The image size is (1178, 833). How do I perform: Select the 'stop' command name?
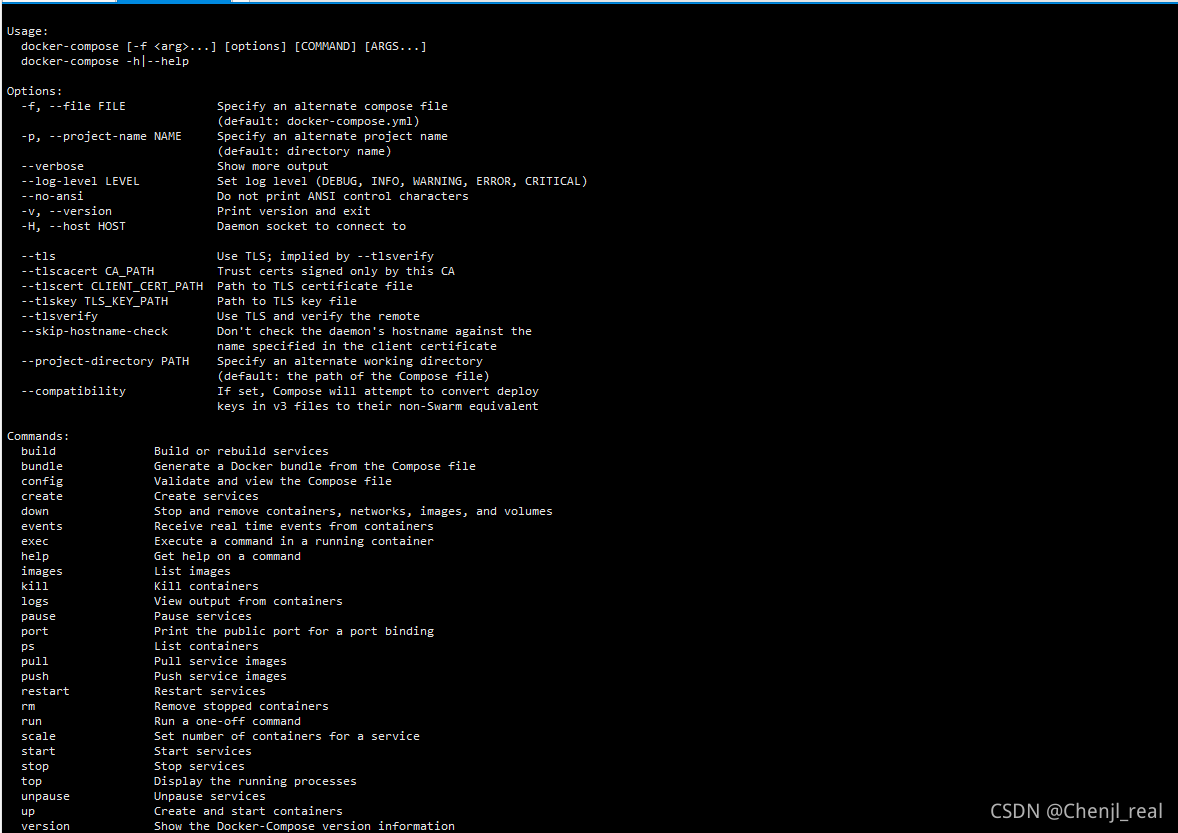click(35, 768)
